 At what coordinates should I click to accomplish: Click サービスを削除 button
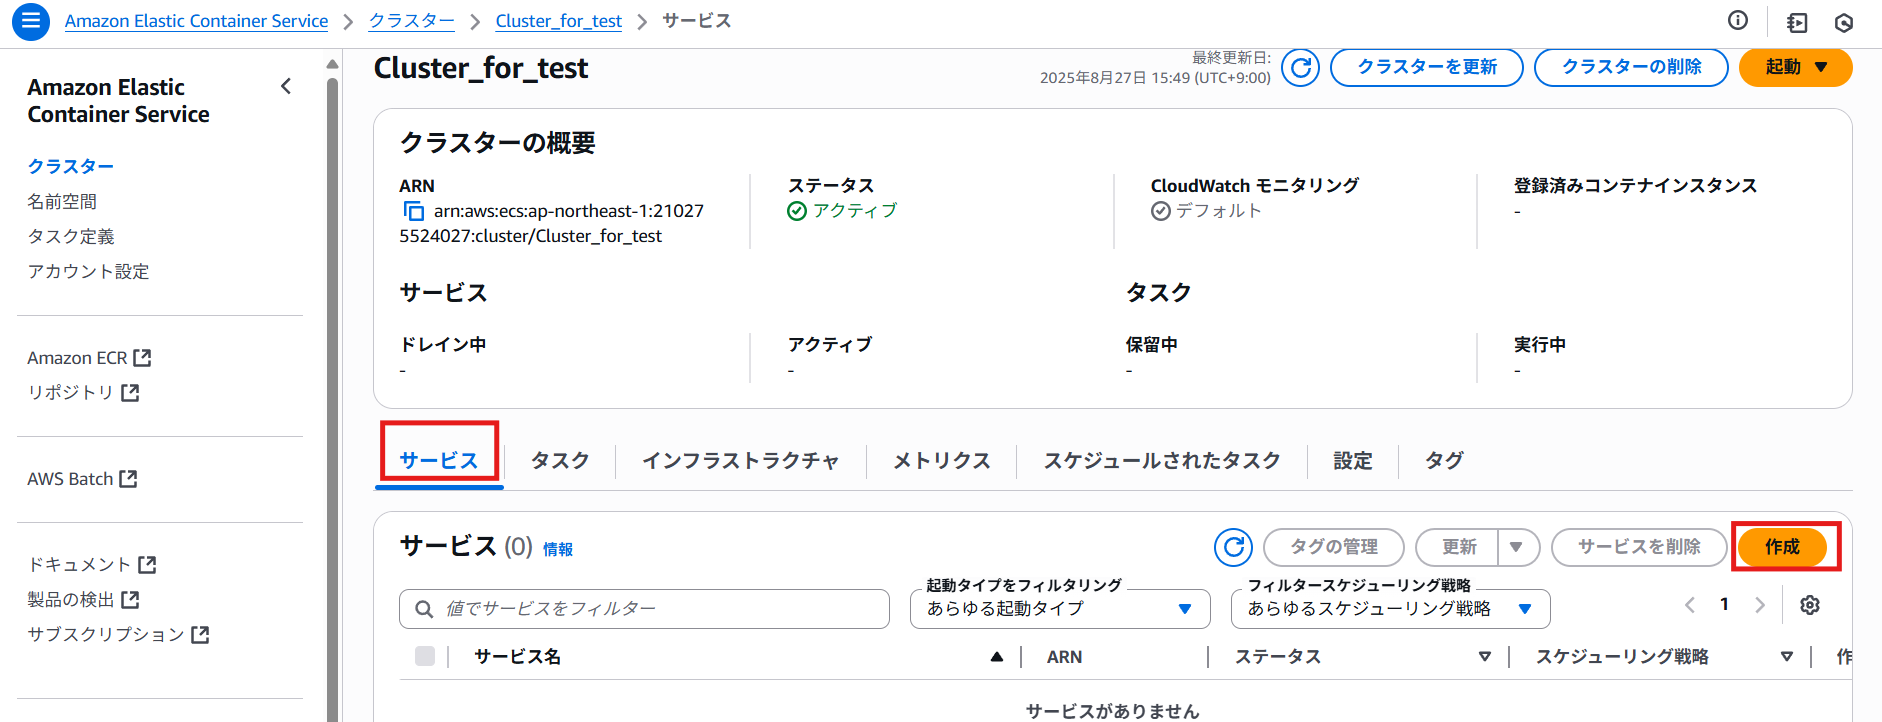click(1639, 547)
